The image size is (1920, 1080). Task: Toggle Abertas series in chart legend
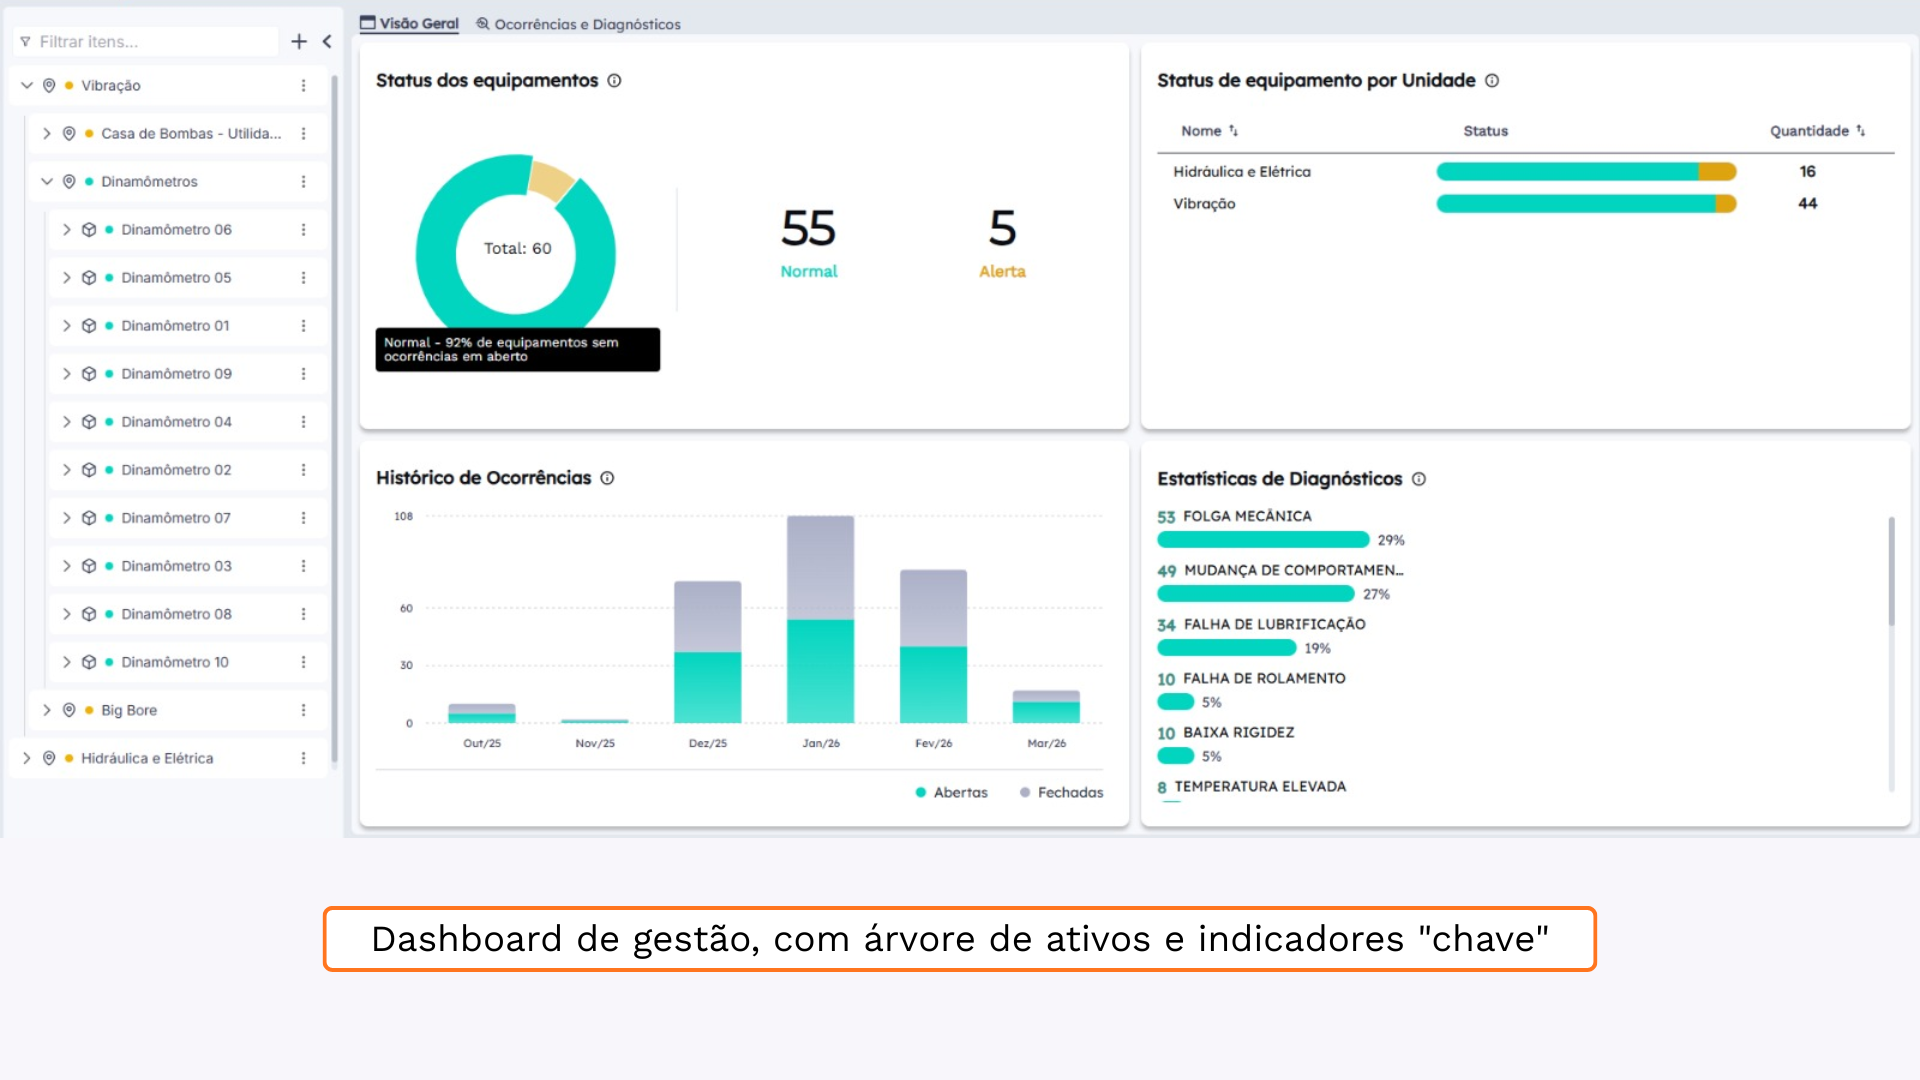click(951, 792)
